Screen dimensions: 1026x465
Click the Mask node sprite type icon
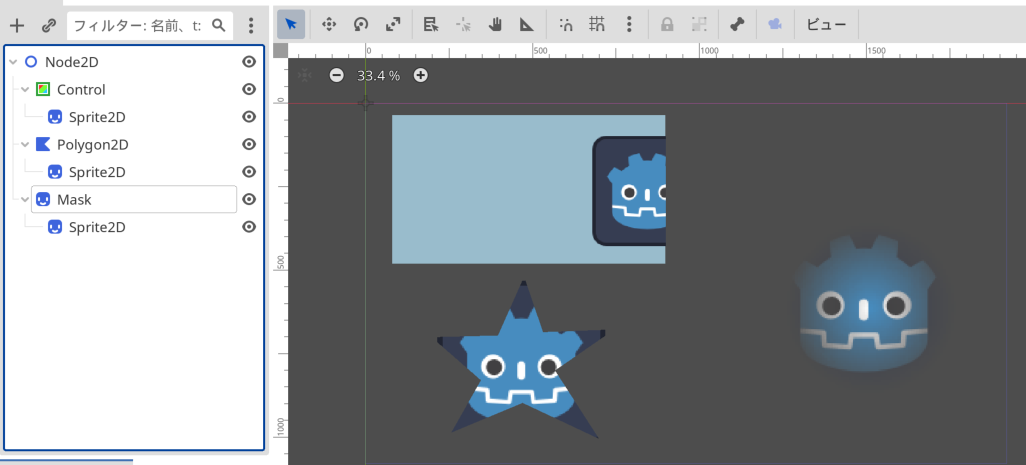[x=43, y=199]
